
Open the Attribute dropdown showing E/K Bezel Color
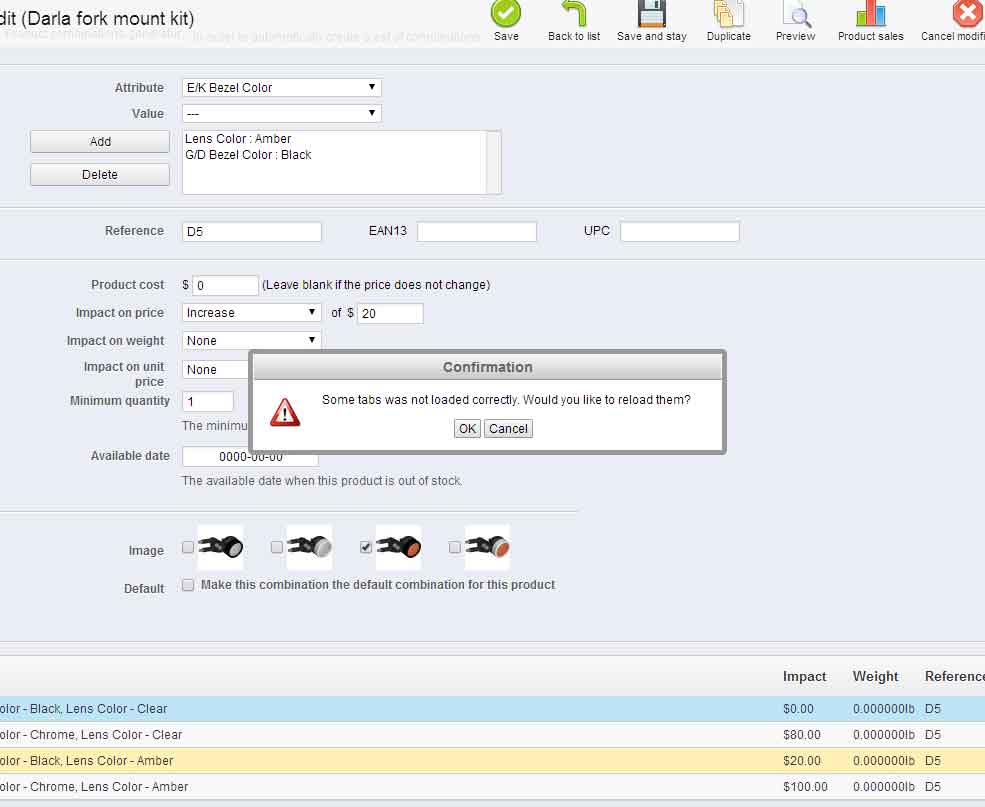coord(281,87)
